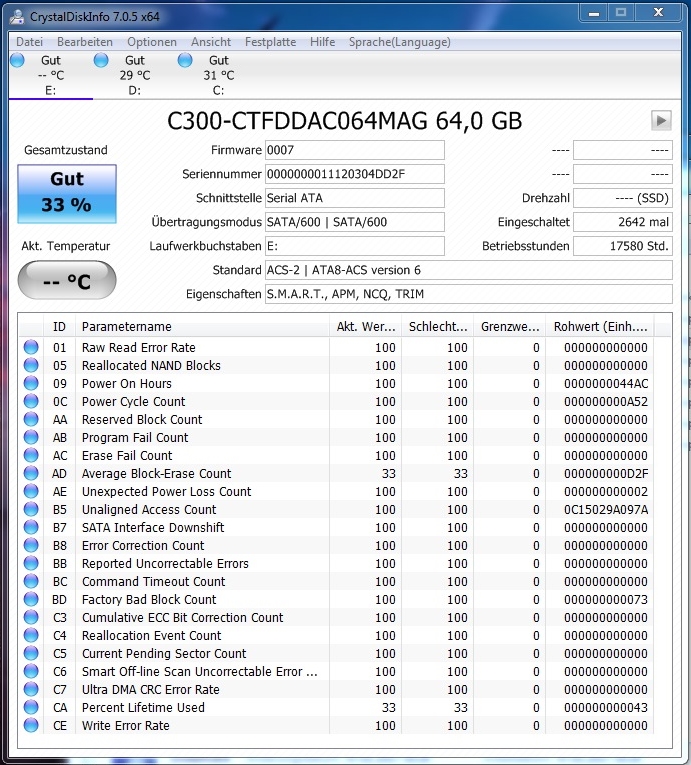This screenshot has width=691, height=765.
Task: Click status orb of Cumulative ECC Bit Correction
Action: (31, 617)
